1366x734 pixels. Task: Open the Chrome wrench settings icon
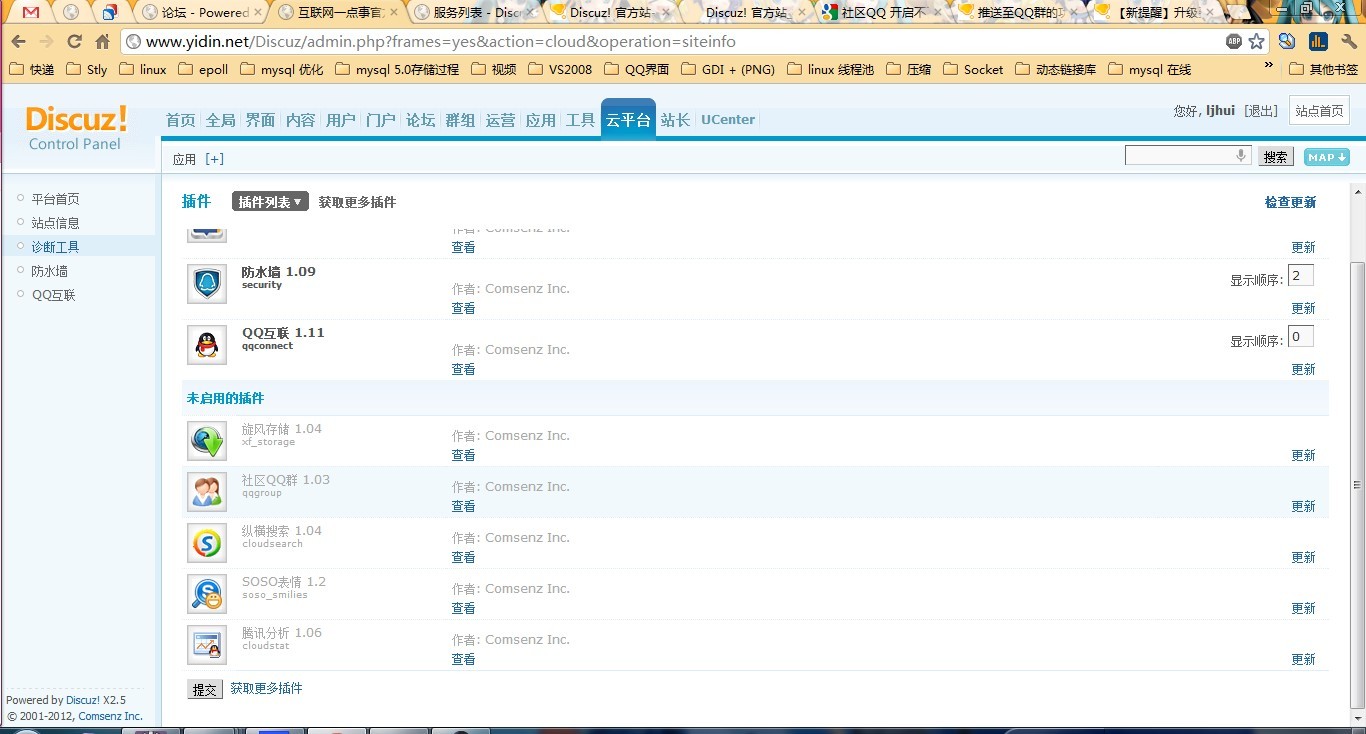tap(1348, 42)
